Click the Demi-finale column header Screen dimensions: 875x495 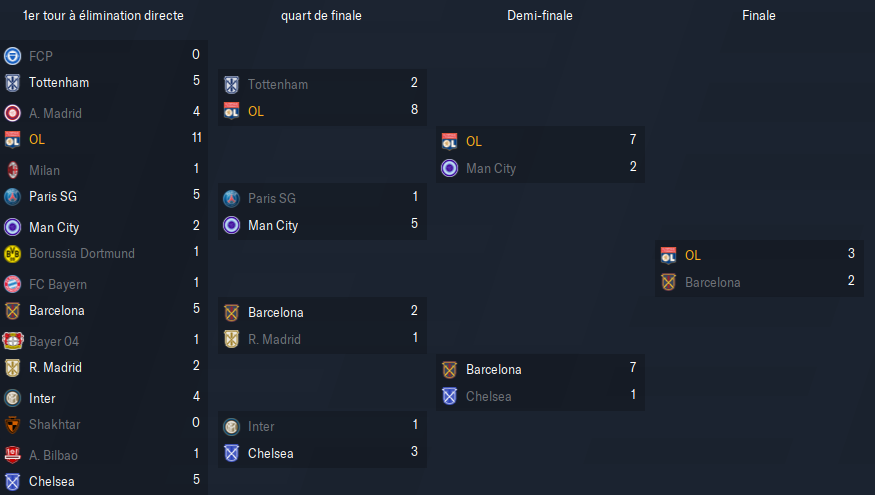pyautogui.click(x=540, y=16)
